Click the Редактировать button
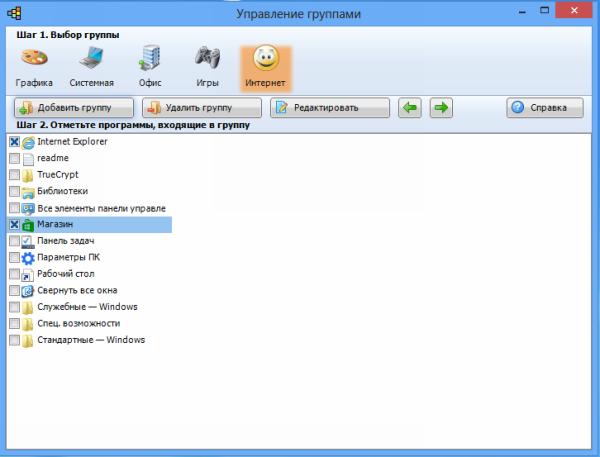 coord(330,108)
